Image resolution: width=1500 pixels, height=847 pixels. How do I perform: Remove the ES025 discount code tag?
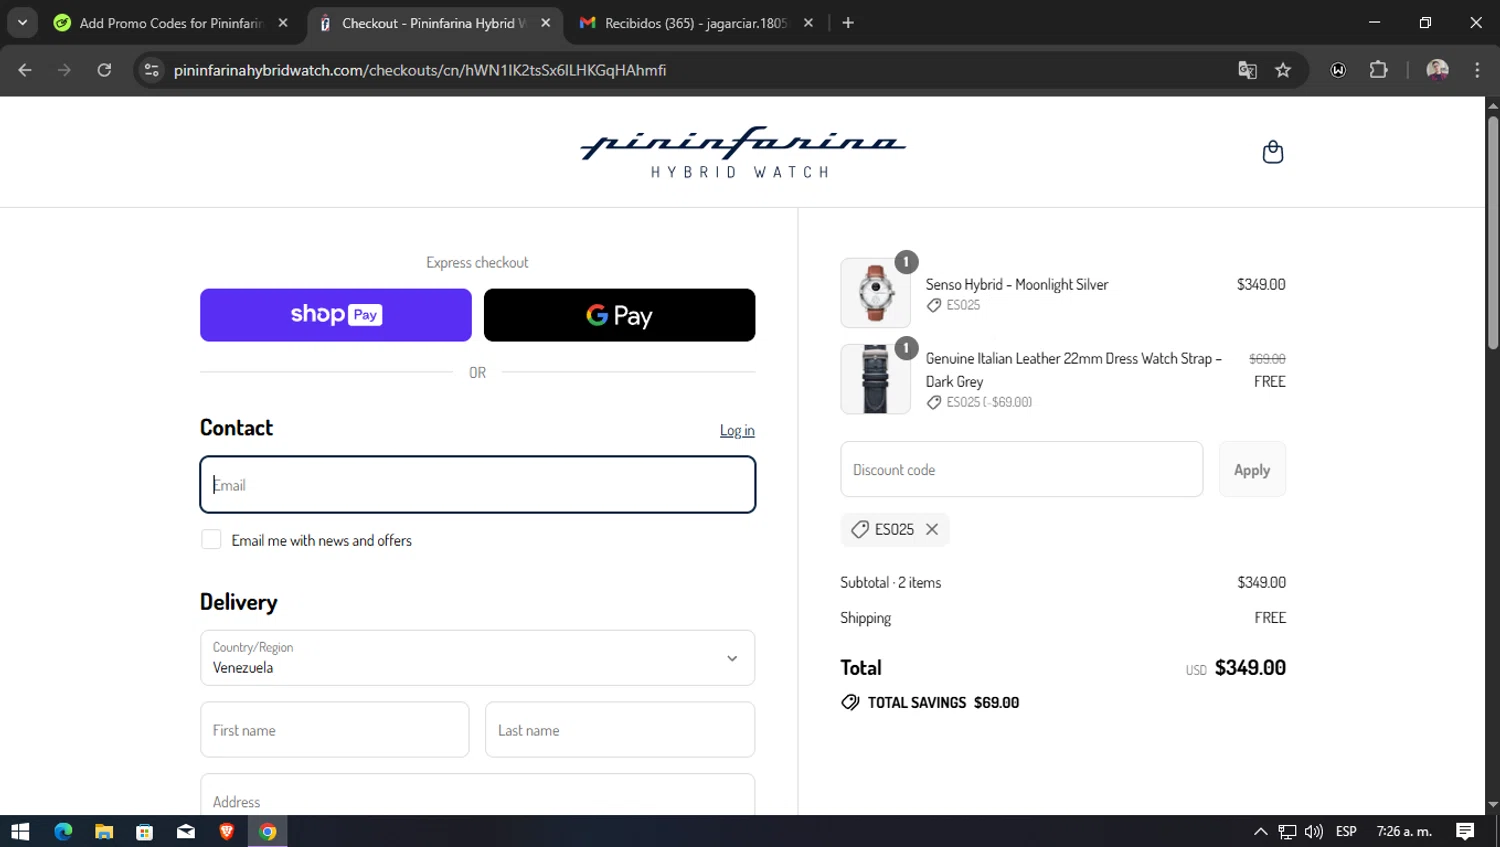pyautogui.click(x=931, y=530)
